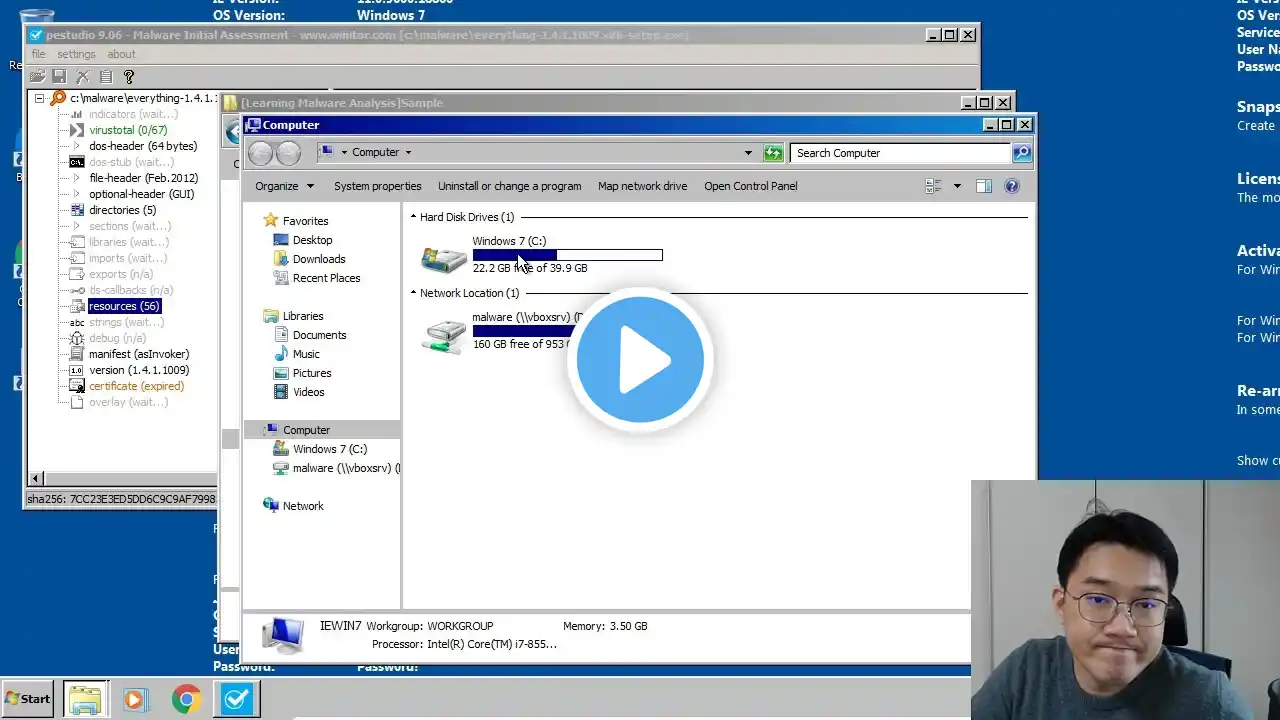Select manifest (asInvoker) tree item
This screenshot has height=720, width=1280.
[x=138, y=354]
